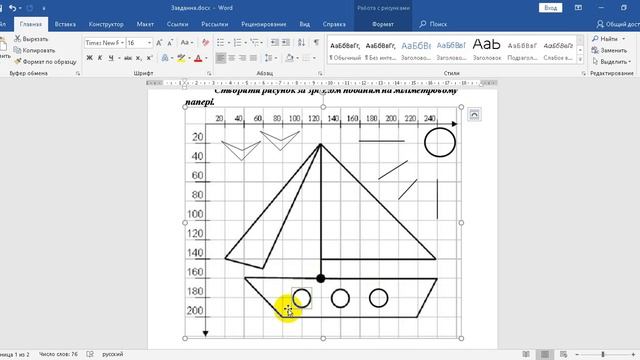Toggle align left
This screenshot has width=640, height=360.
[x=220, y=58]
